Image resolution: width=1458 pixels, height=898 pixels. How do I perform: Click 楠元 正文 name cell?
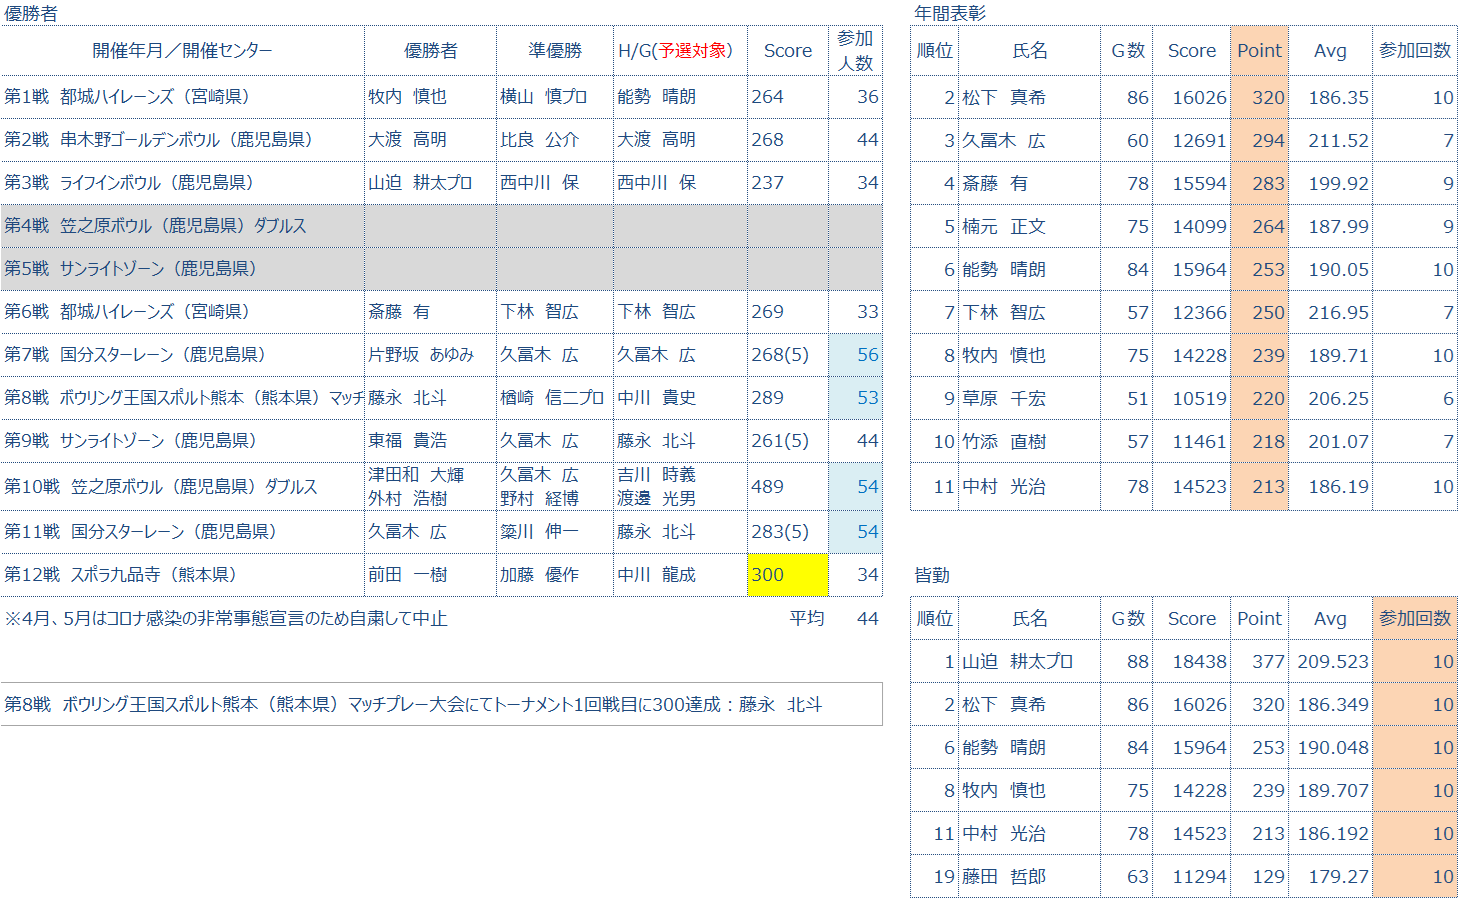1029,227
